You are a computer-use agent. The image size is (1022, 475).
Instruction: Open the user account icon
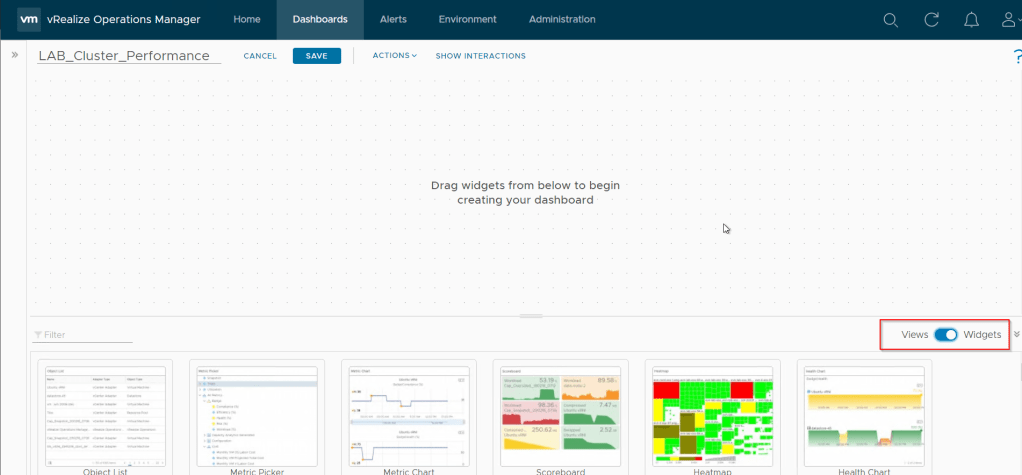tap(1009, 20)
